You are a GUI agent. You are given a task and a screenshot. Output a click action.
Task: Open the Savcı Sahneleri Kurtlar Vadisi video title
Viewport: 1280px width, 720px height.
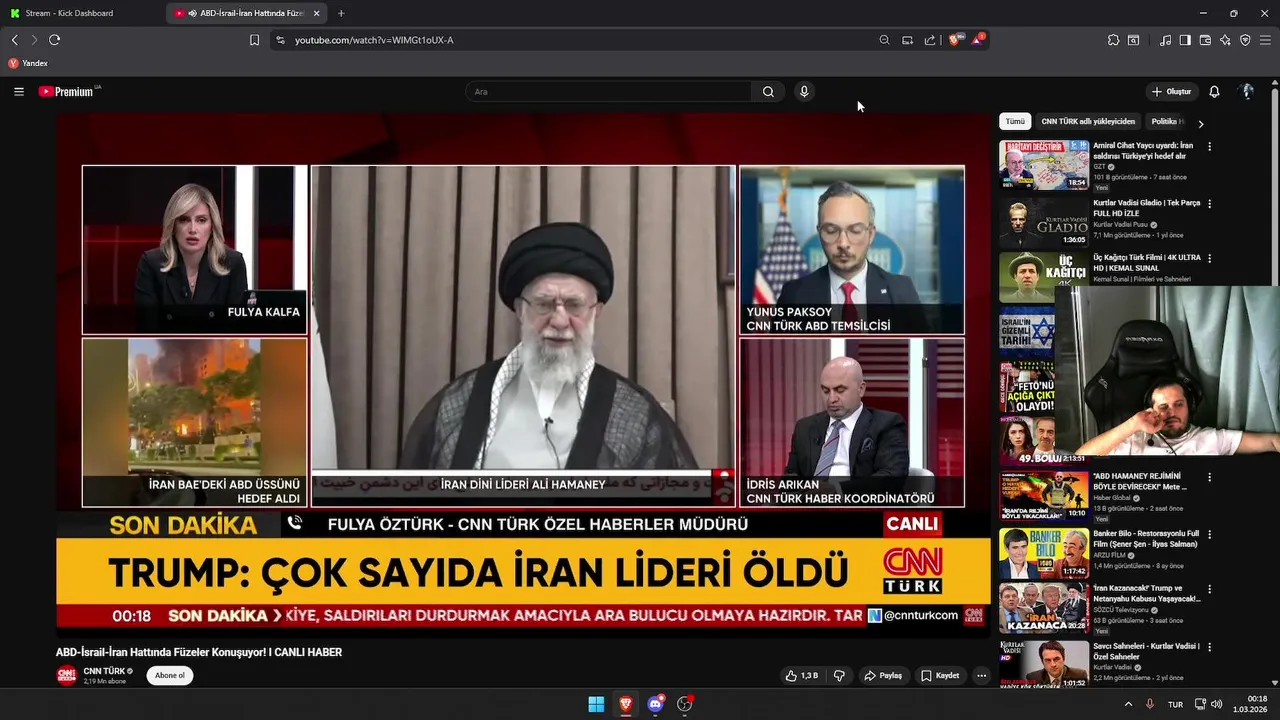(1146, 651)
